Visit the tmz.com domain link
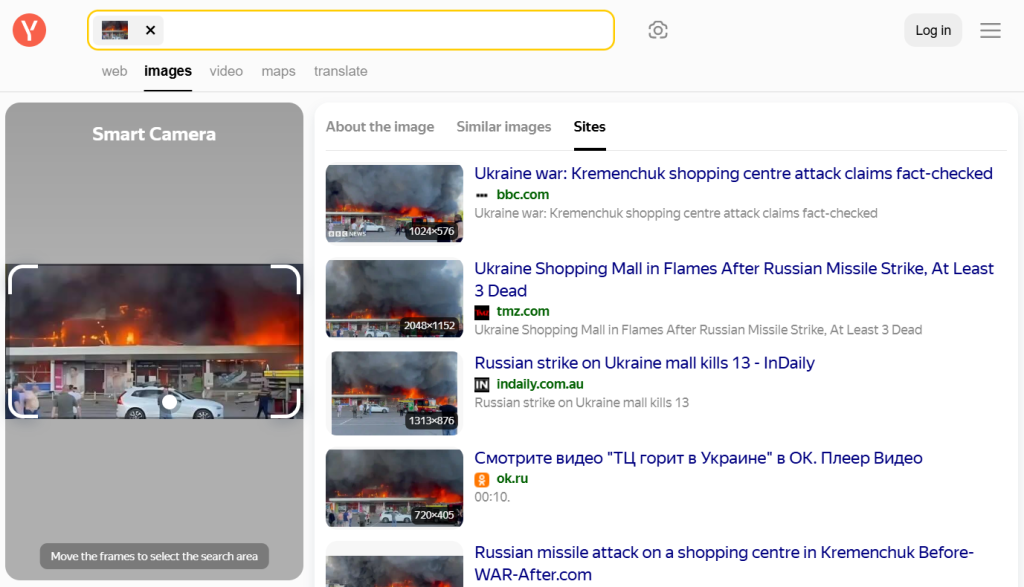Screen dimensions: 1024x587 522,311
